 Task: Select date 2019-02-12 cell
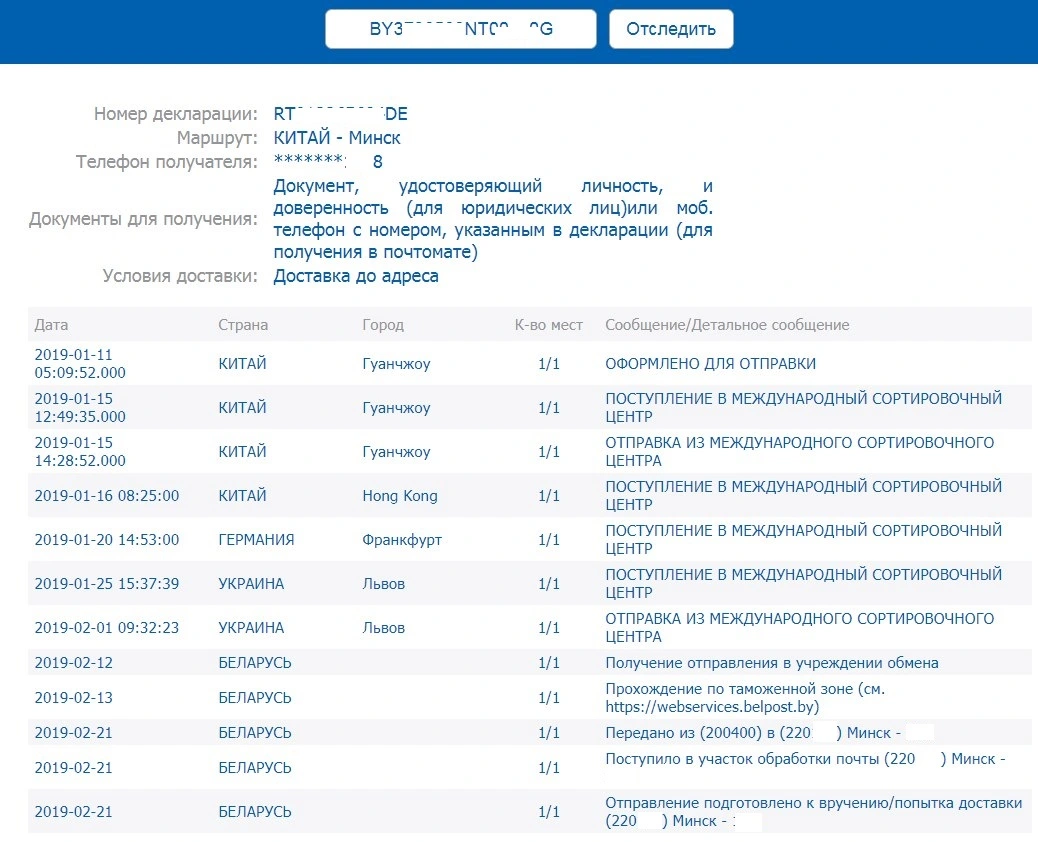73,663
